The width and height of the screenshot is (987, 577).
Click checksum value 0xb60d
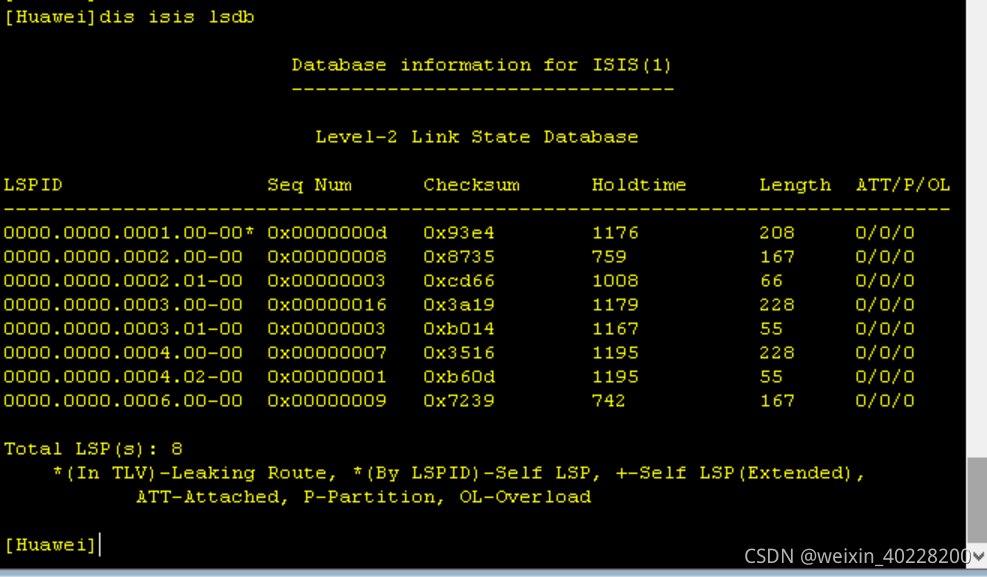coord(459,376)
